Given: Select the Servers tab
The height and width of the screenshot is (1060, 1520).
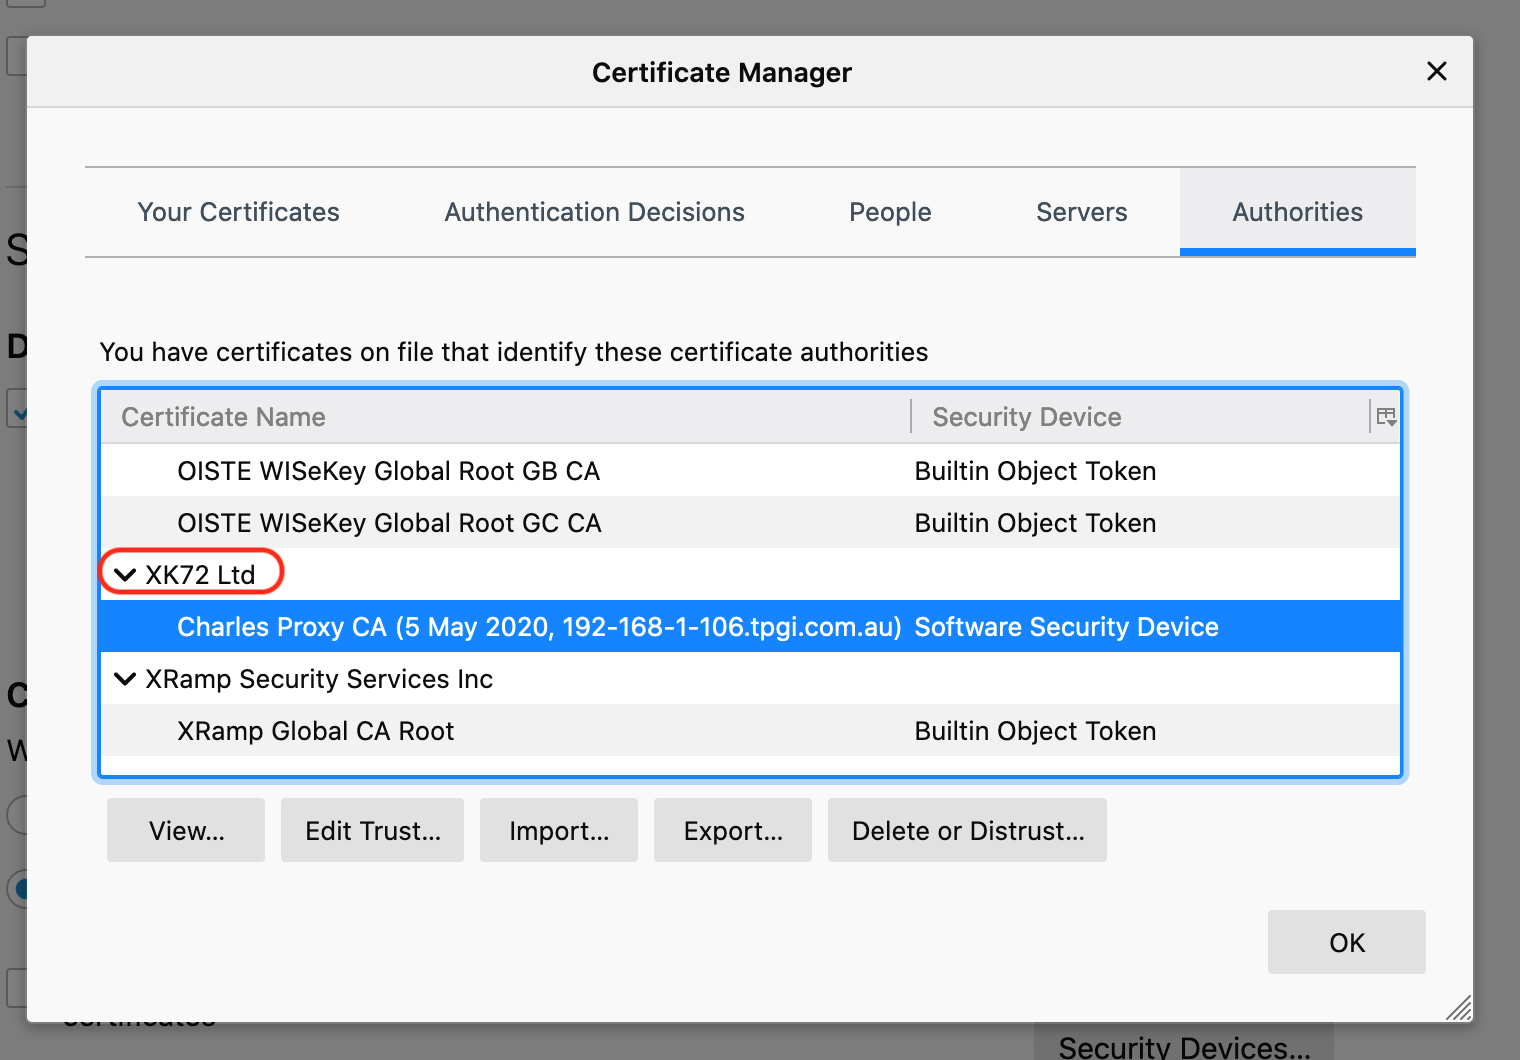Looking at the screenshot, I should (x=1081, y=212).
